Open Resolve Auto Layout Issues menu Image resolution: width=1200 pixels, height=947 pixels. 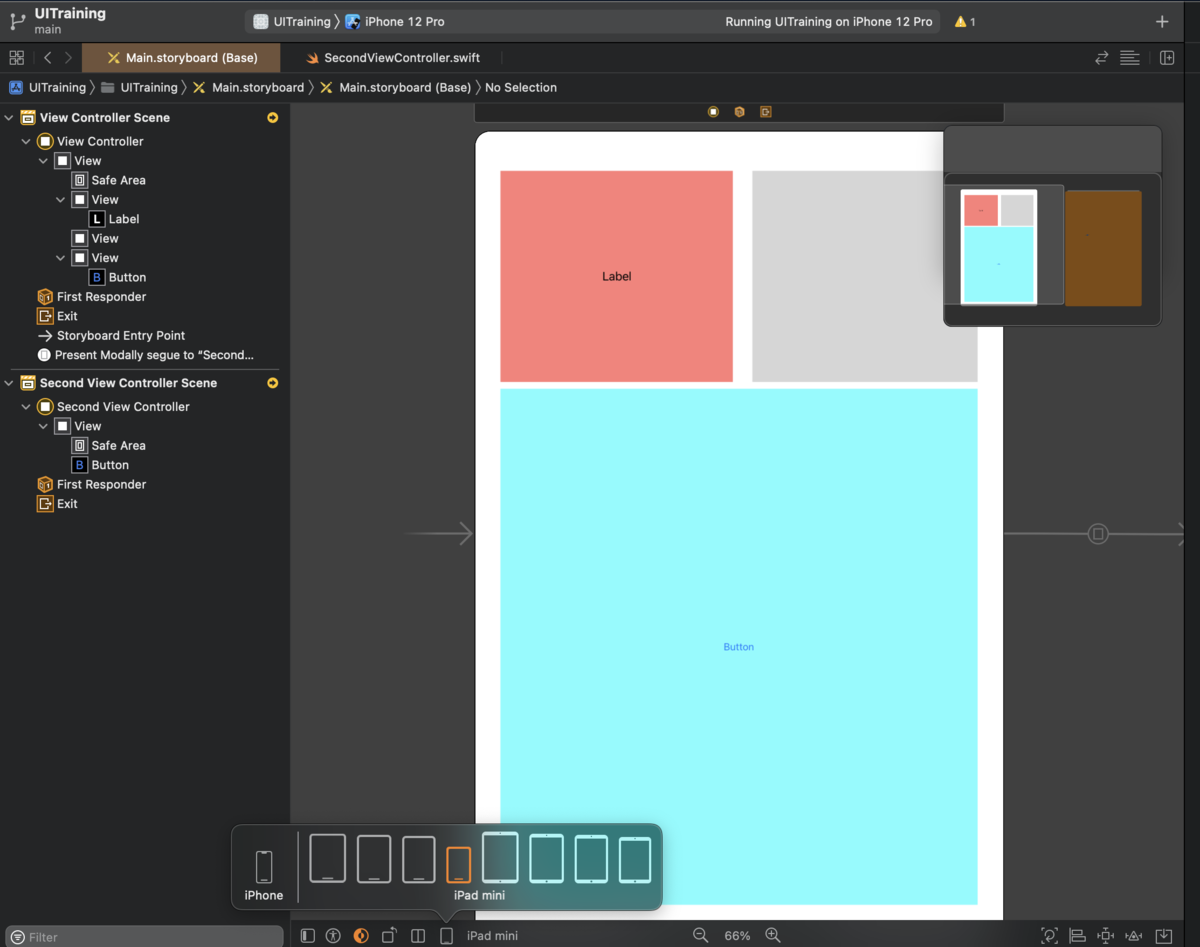(x=1134, y=936)
